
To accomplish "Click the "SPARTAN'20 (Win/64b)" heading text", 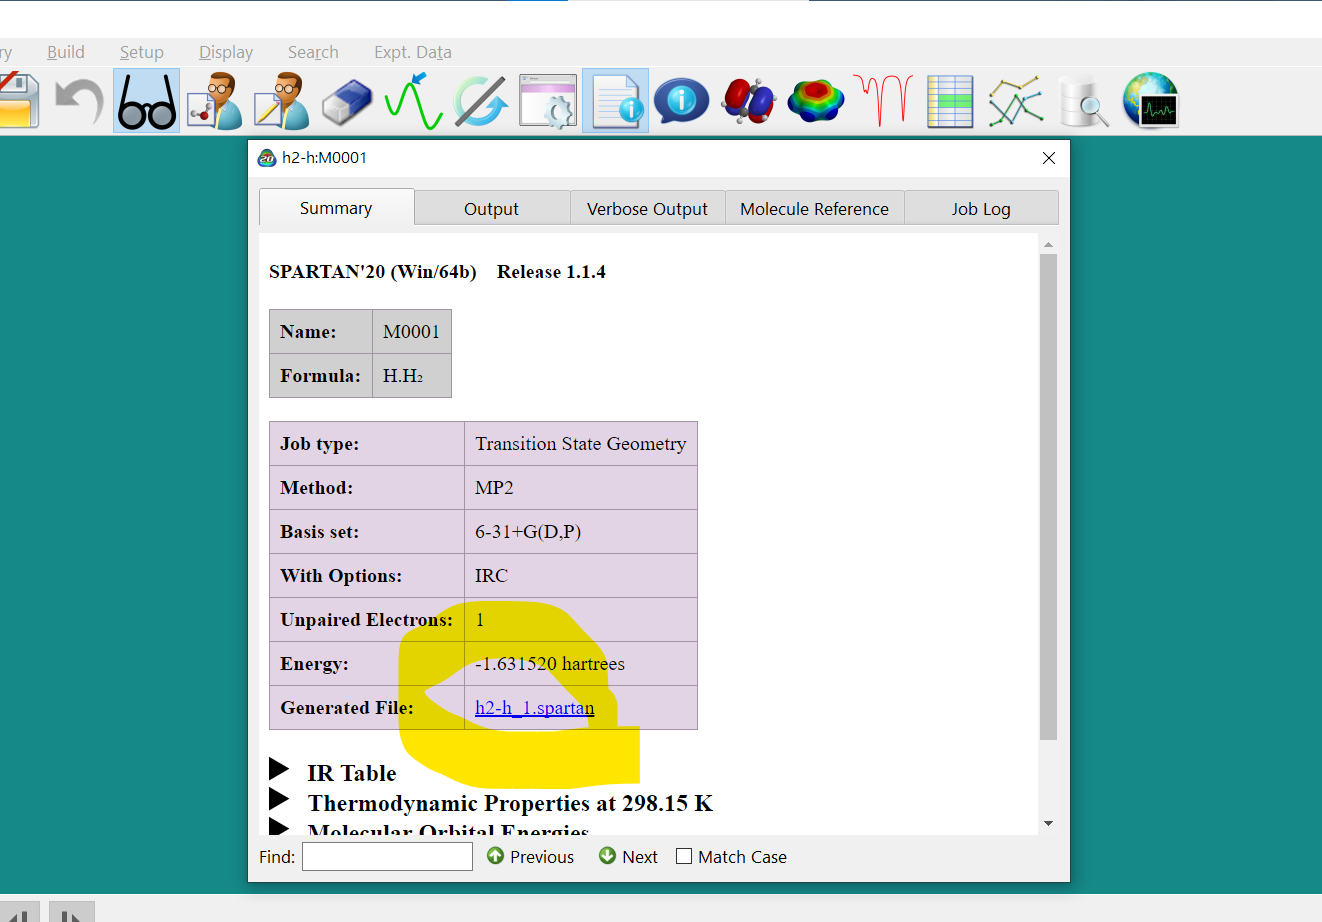I will 373,272.
